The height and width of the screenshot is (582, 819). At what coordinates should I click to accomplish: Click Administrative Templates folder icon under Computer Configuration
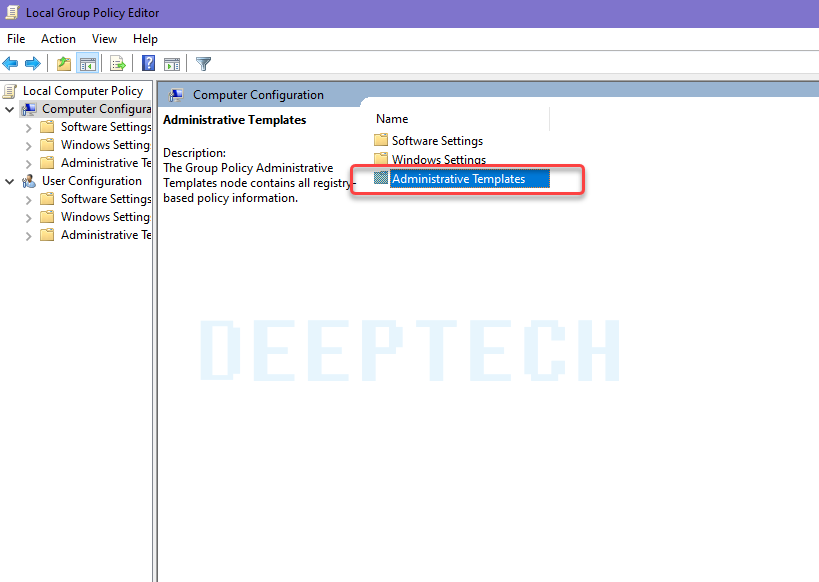click(47, 163)
